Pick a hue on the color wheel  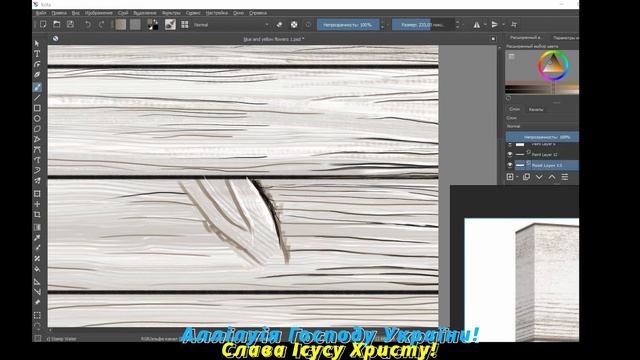point(553,65)
